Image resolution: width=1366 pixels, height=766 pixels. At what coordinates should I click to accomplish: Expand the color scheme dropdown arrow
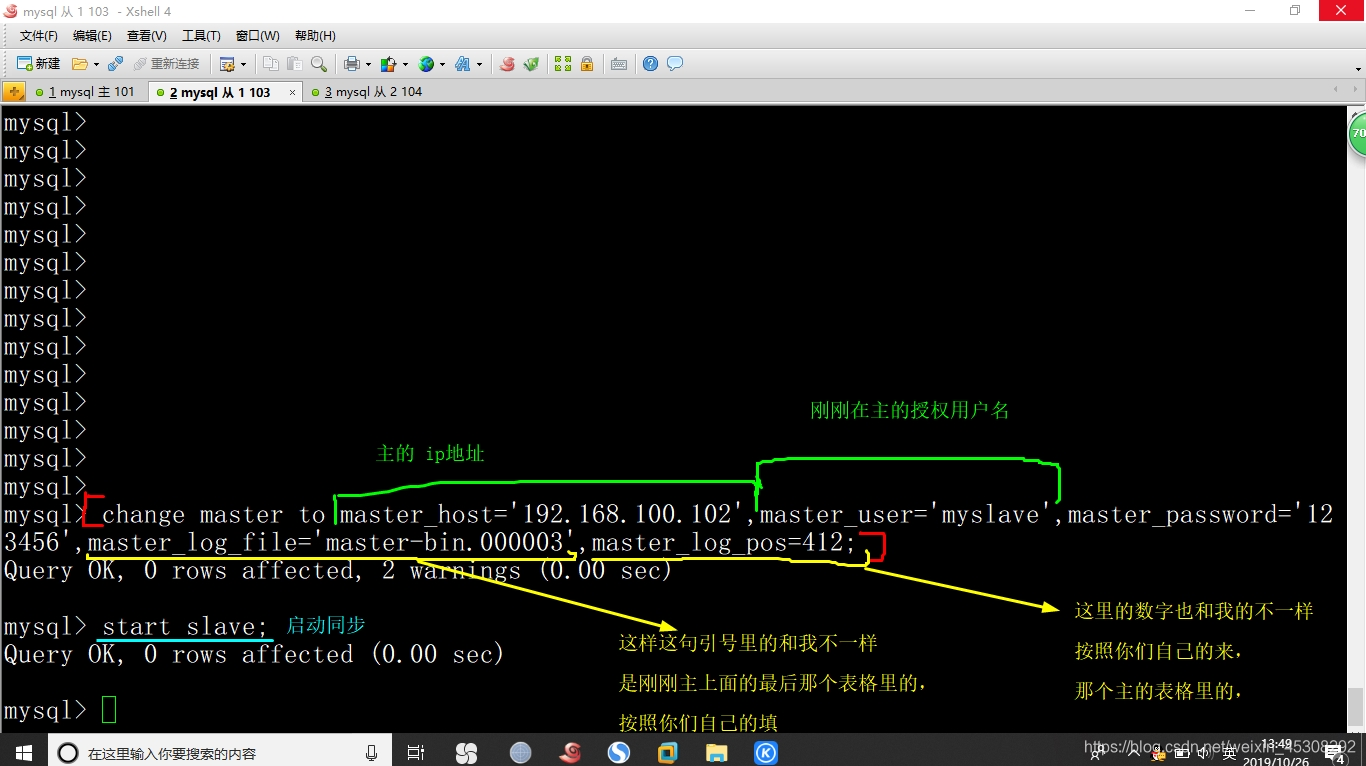(405, 64)
